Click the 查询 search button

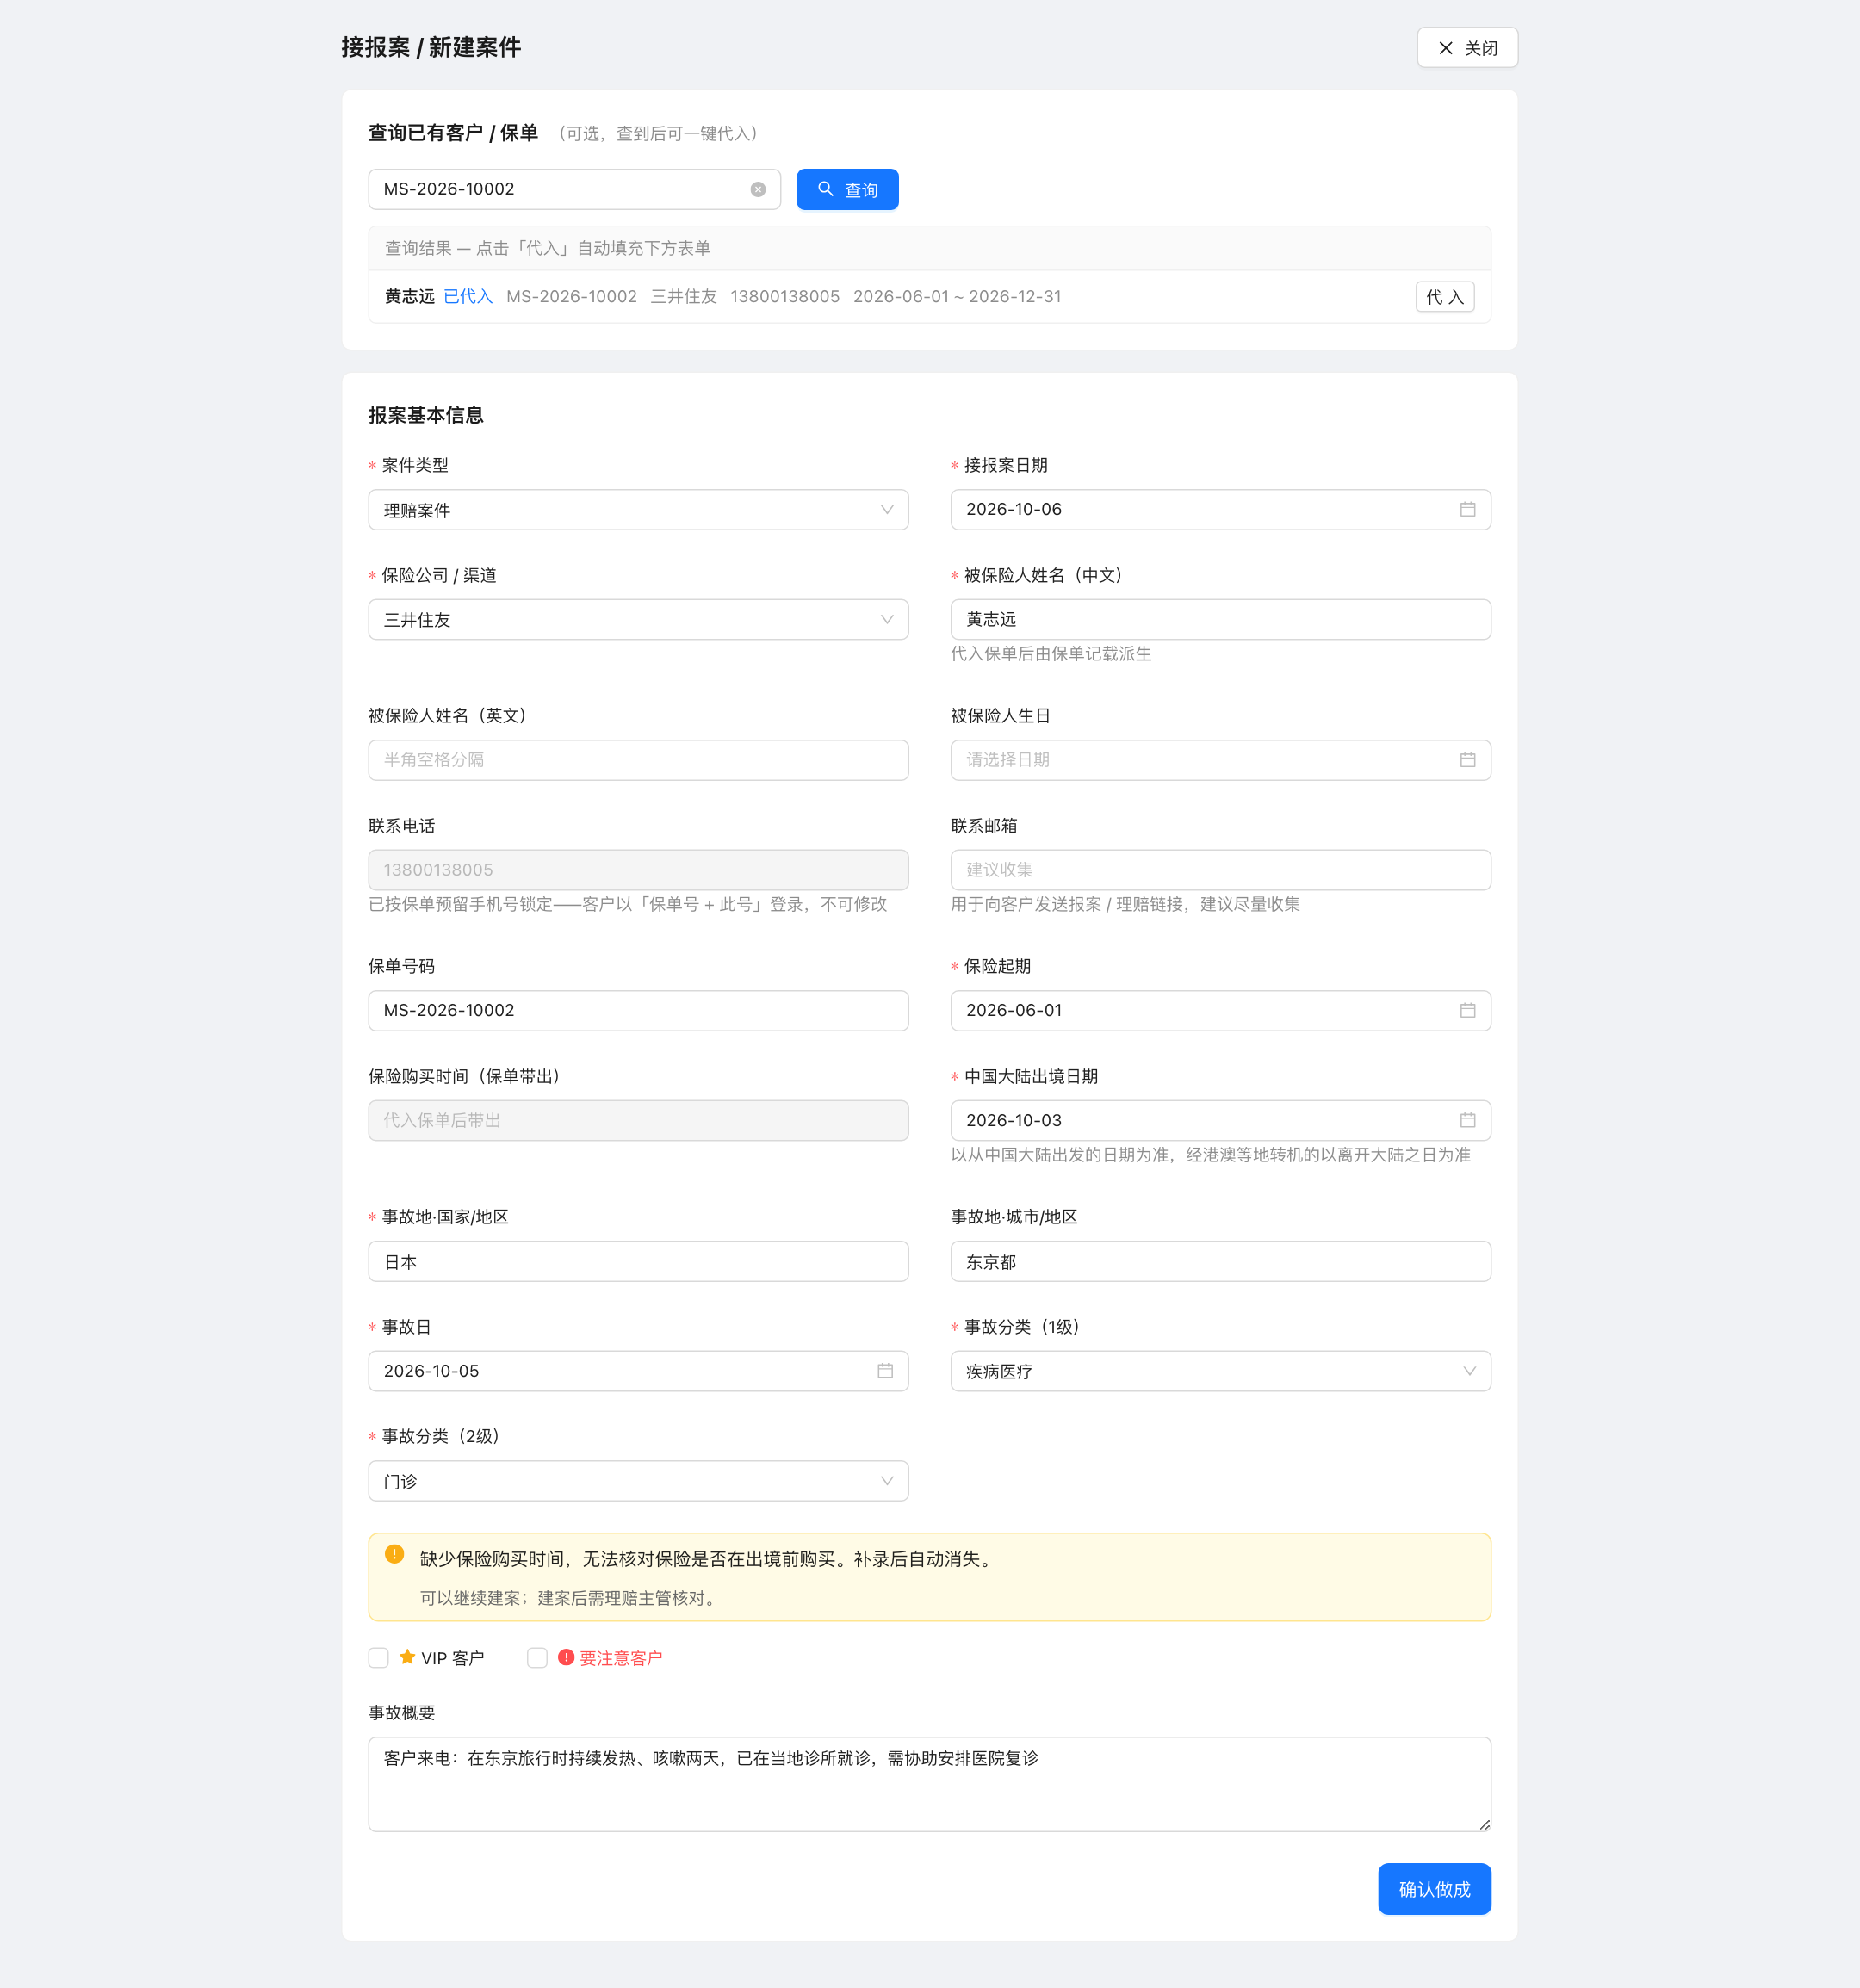click(847, 190)
